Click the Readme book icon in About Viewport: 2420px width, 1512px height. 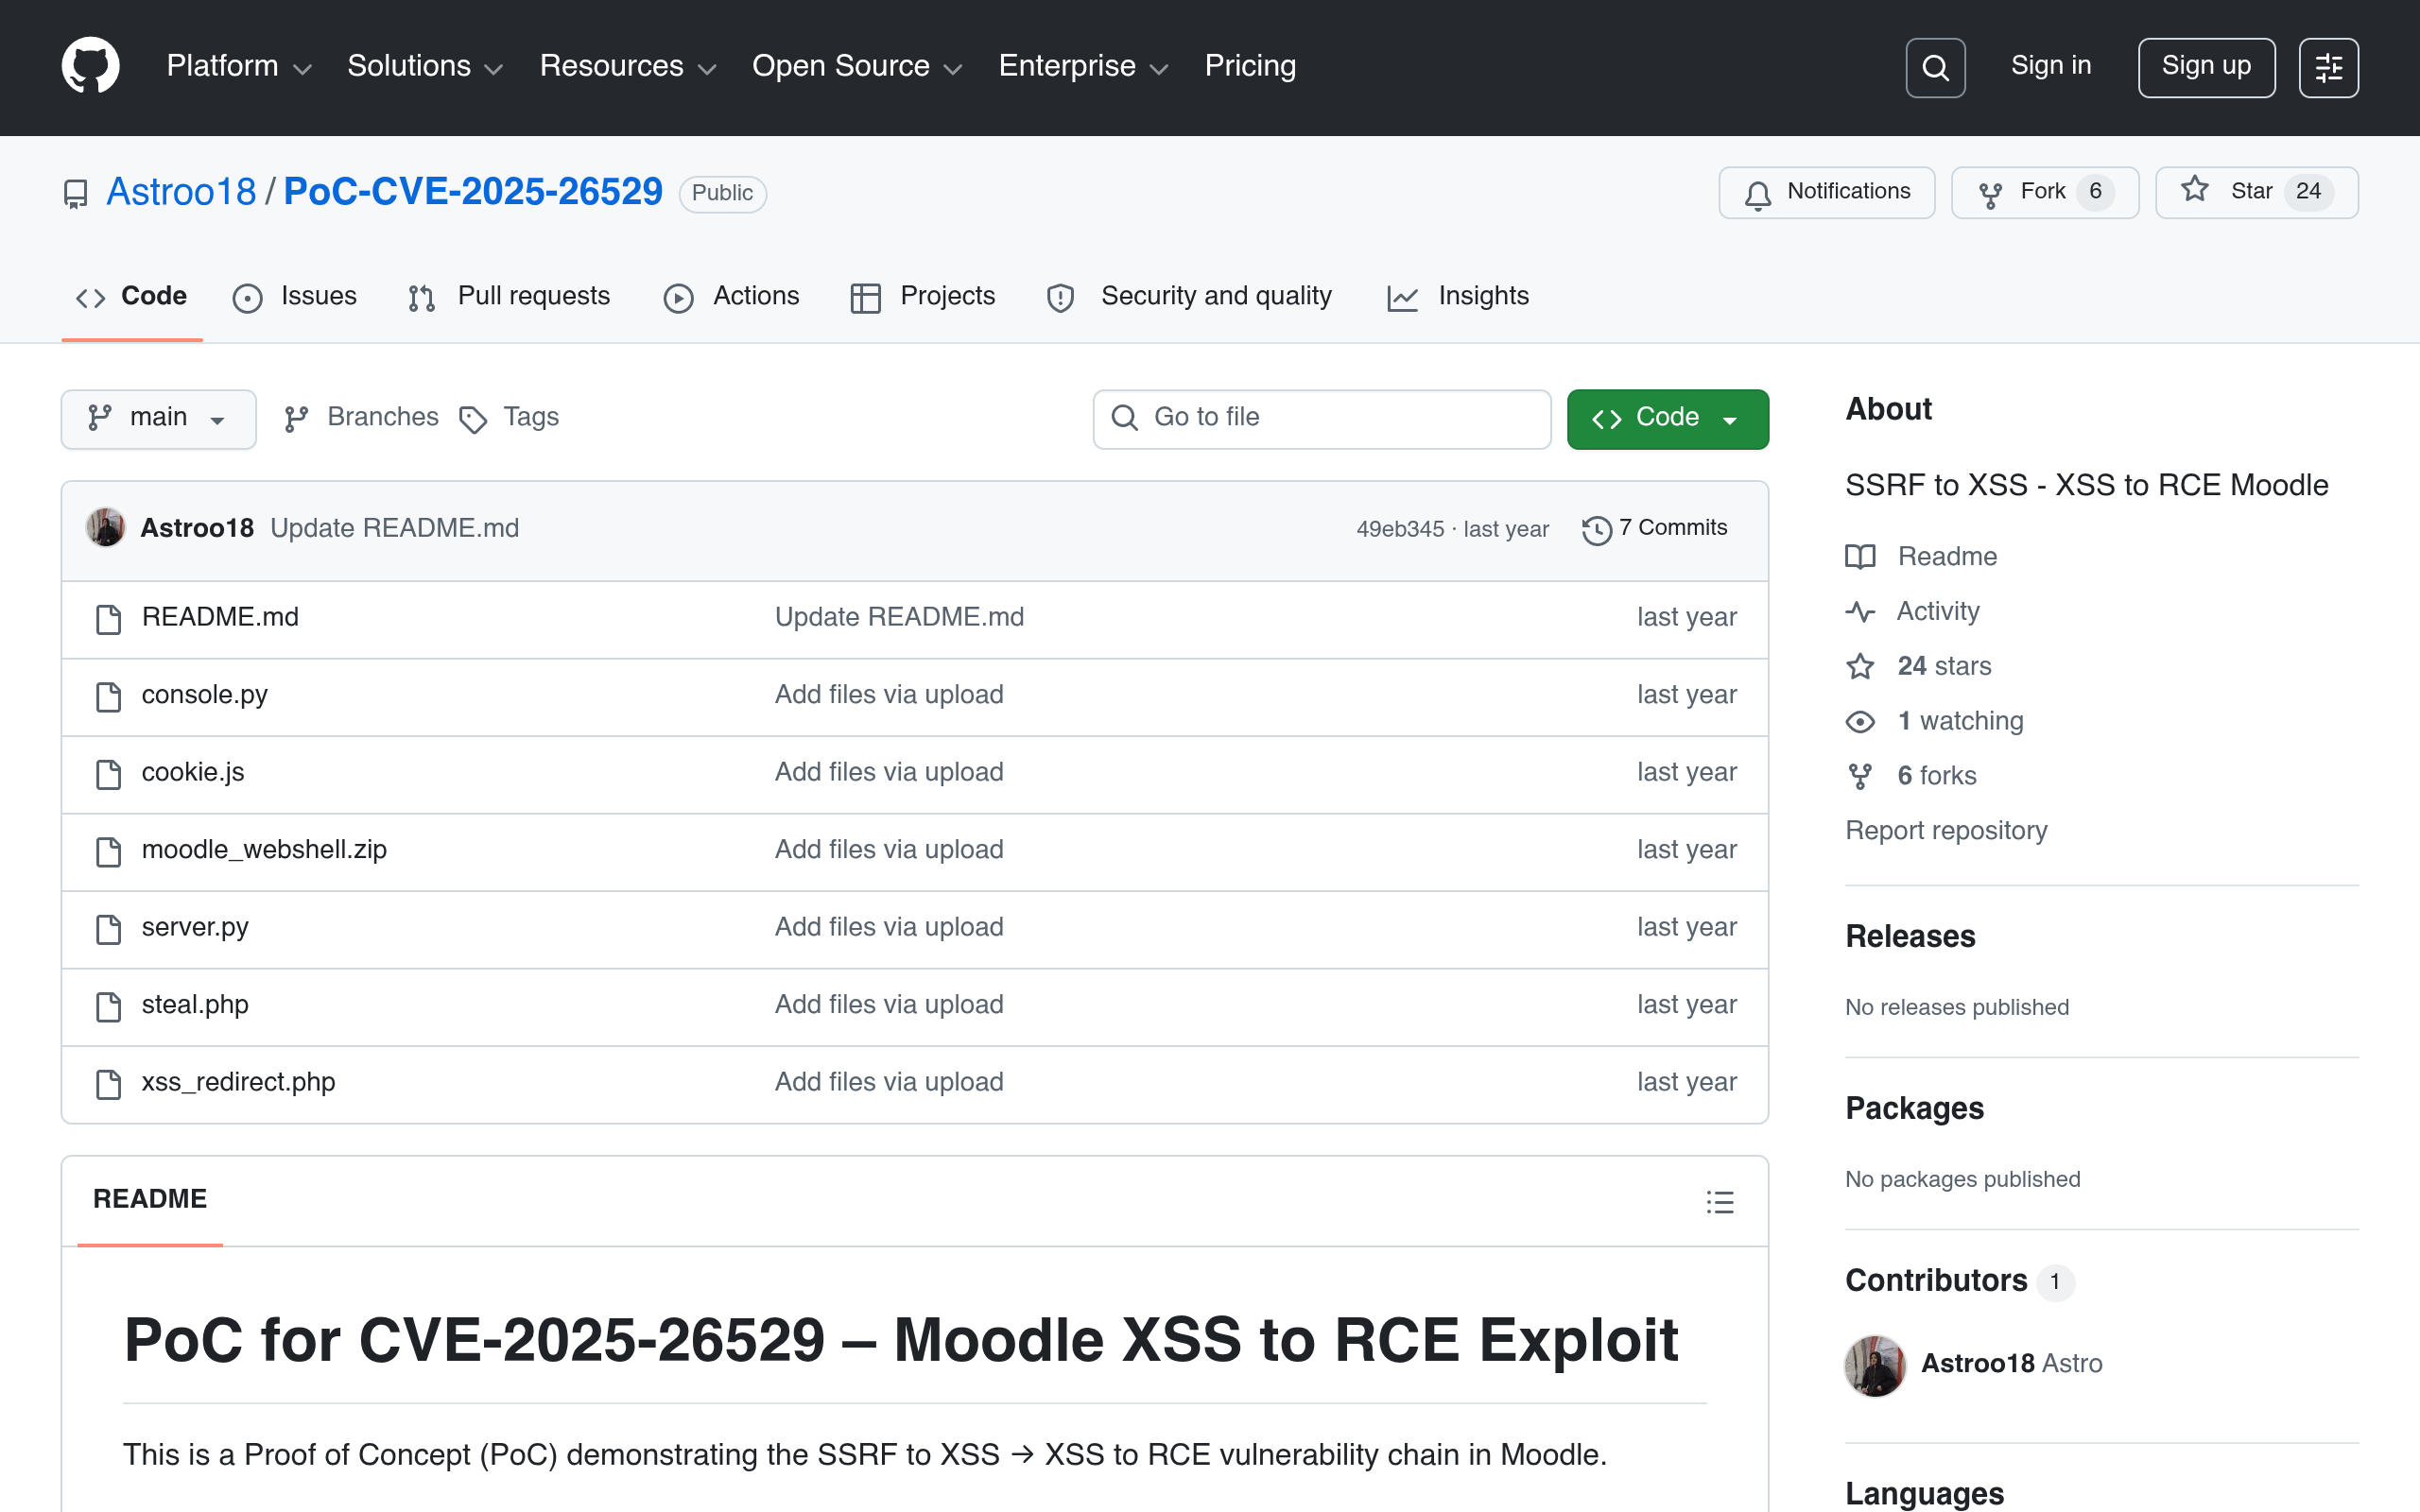click(1860, 557)
